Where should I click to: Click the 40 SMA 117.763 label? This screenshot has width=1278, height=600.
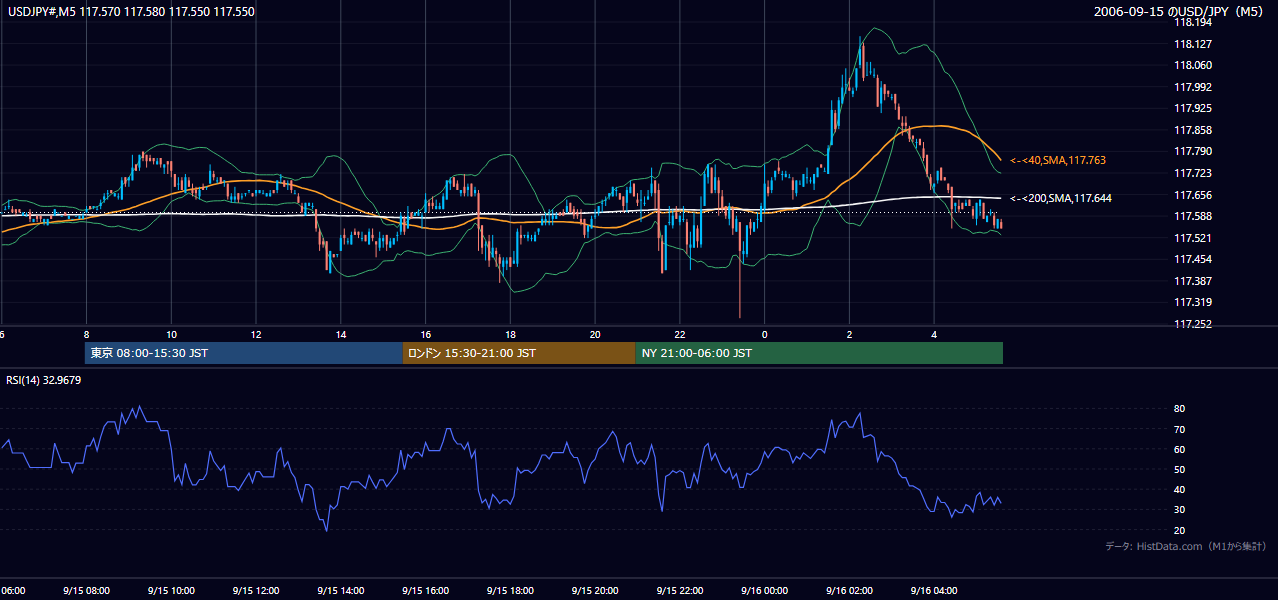(1057, 160)
